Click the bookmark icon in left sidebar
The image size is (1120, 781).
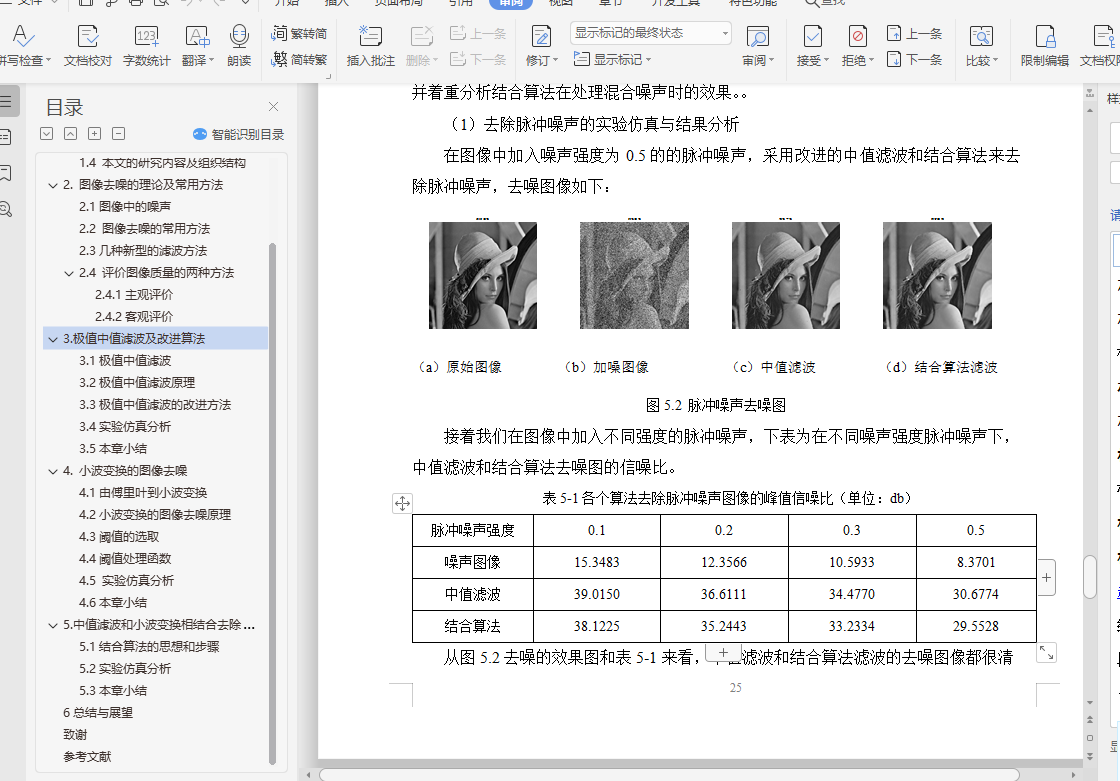click(x=6, y=172)
